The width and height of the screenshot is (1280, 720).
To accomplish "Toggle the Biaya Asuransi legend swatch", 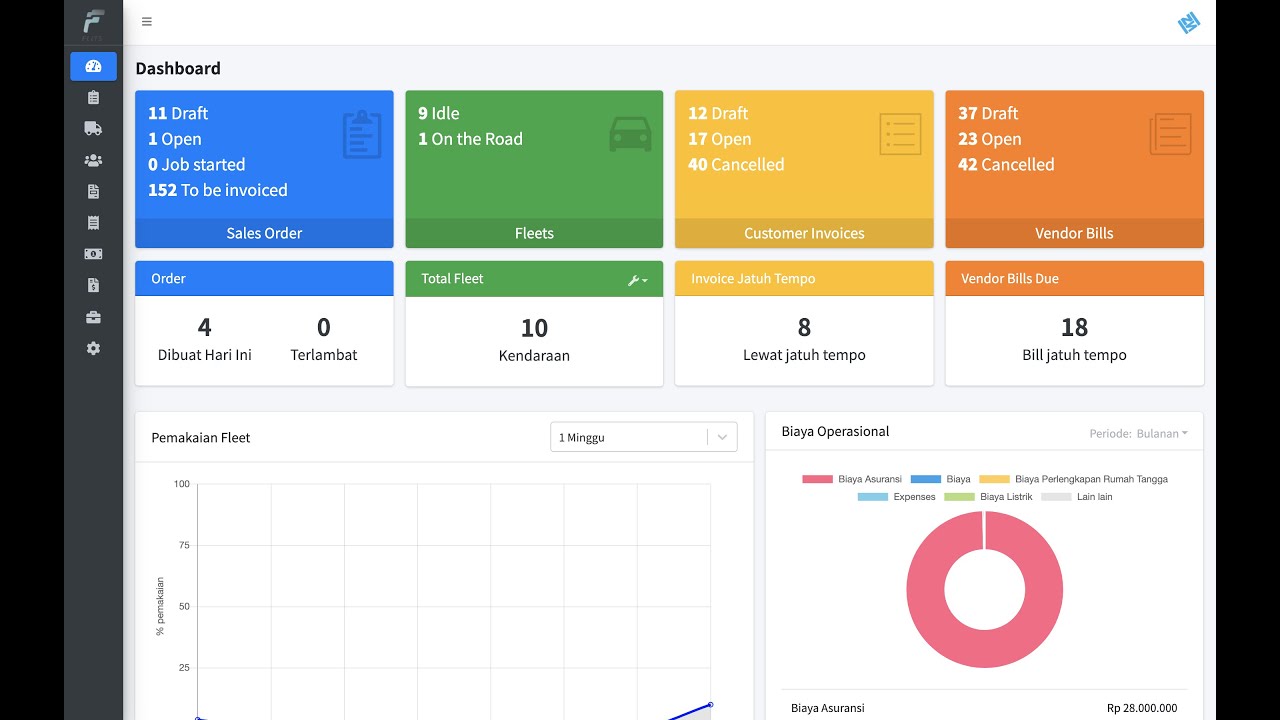I will click(817, 479).
